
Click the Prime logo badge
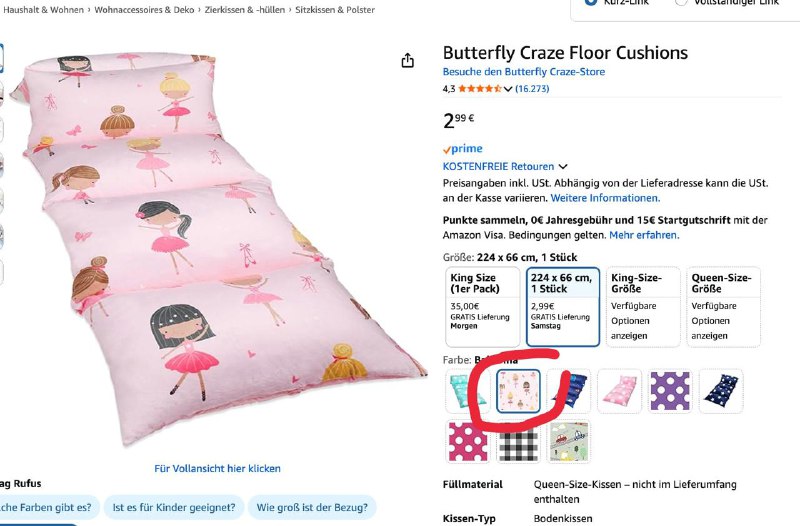tap(462, 149)
